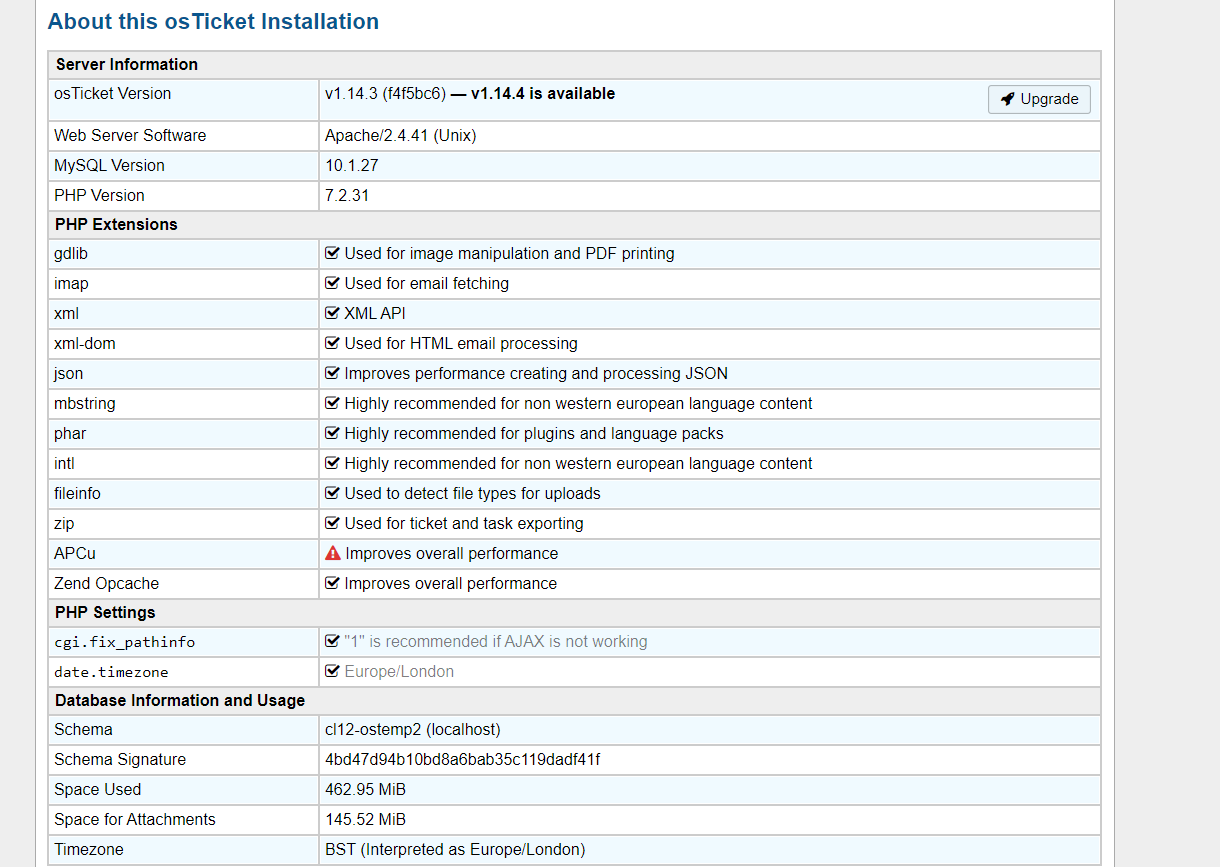Click the check icon for HTML email processing
This screenshot has width=1220, height=867.
(333, 343)
